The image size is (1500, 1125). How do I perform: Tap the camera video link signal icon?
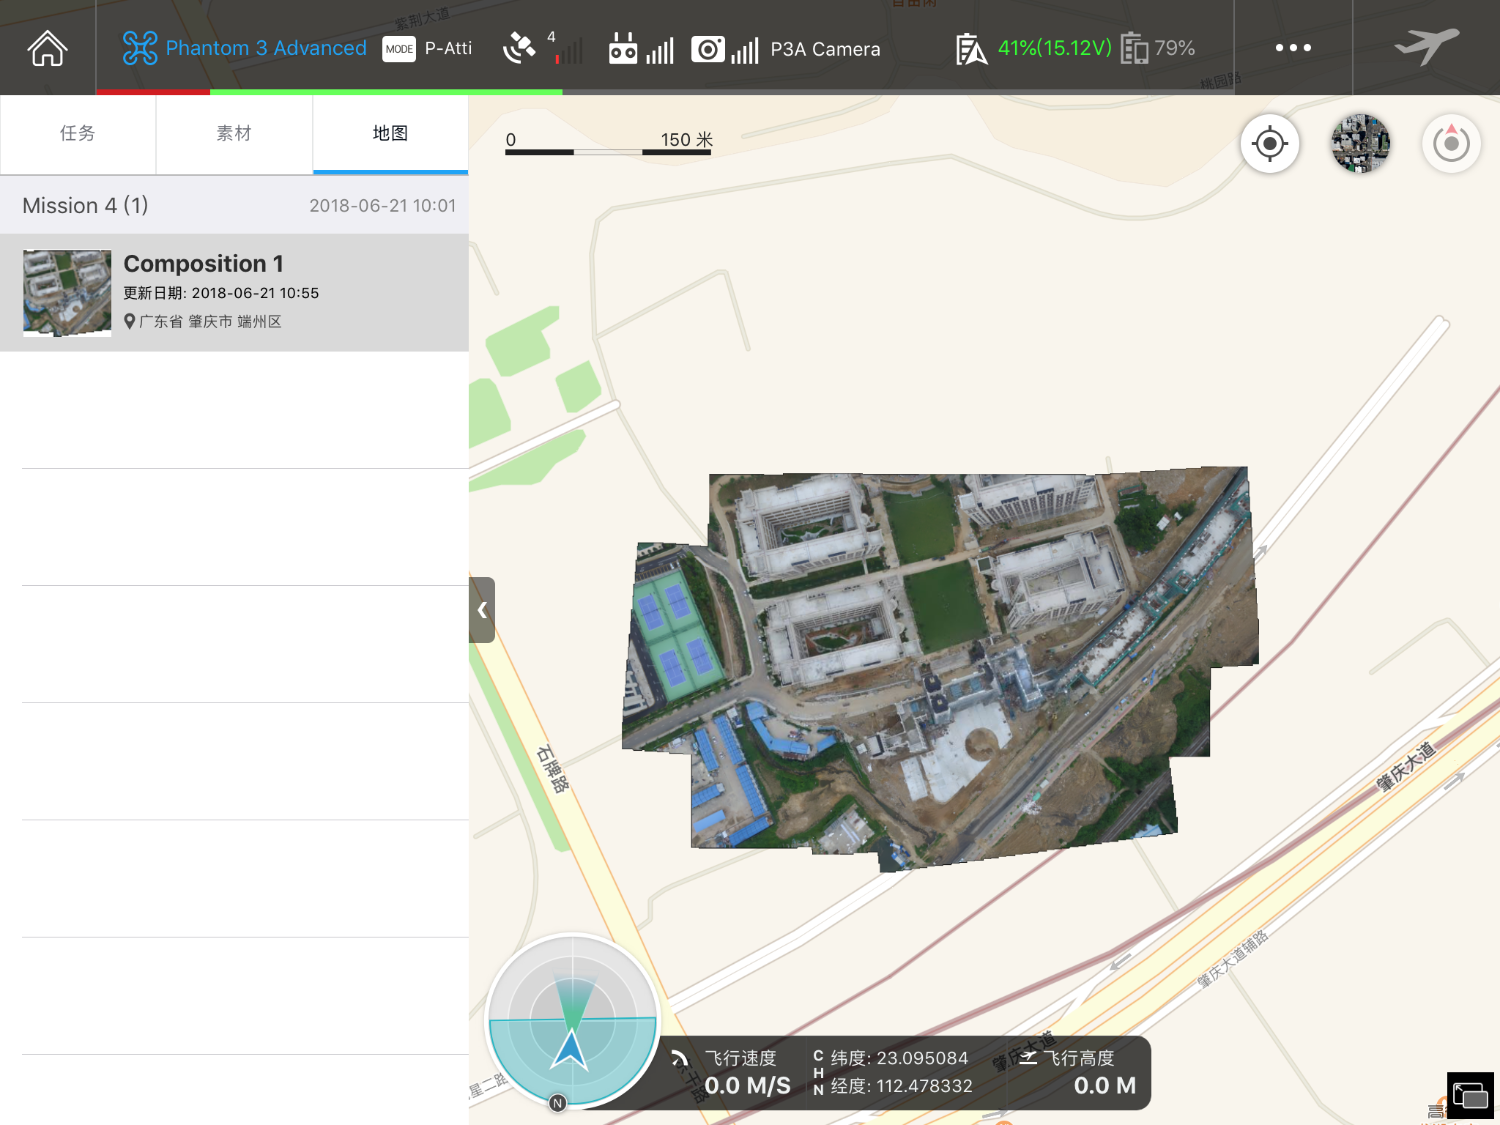coord(707,49)
